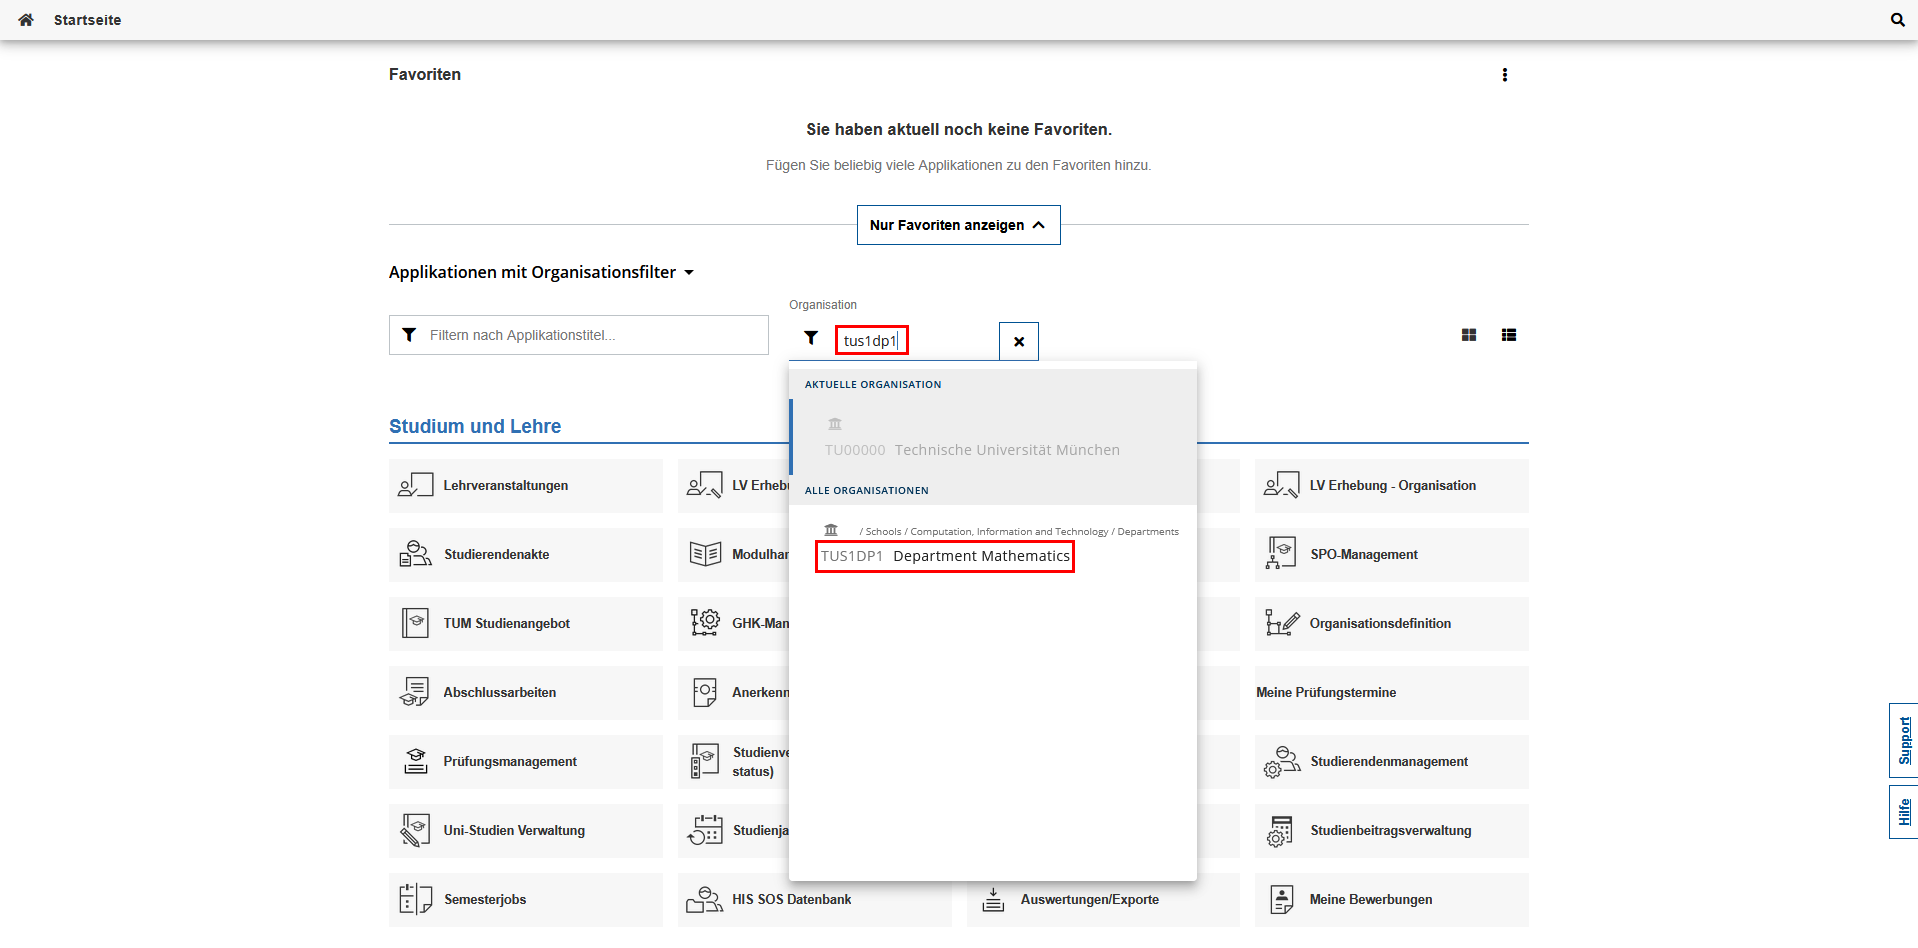The image size is (1918, 948).
Task: Switch to grid tile view
Action: (1468, 335)
